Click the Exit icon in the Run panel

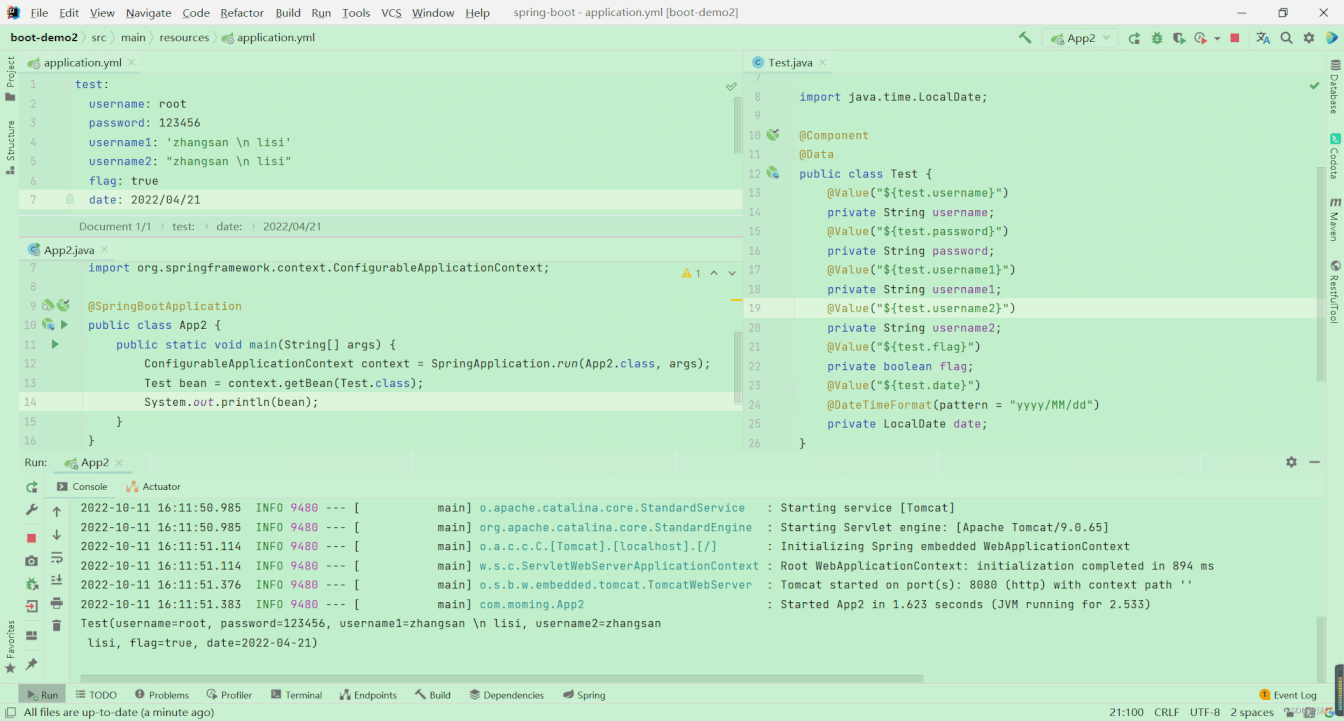click(32, 606)
